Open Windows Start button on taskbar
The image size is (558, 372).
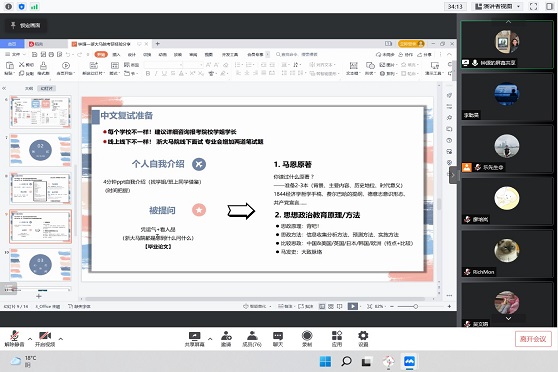click(x=325, y=362)
